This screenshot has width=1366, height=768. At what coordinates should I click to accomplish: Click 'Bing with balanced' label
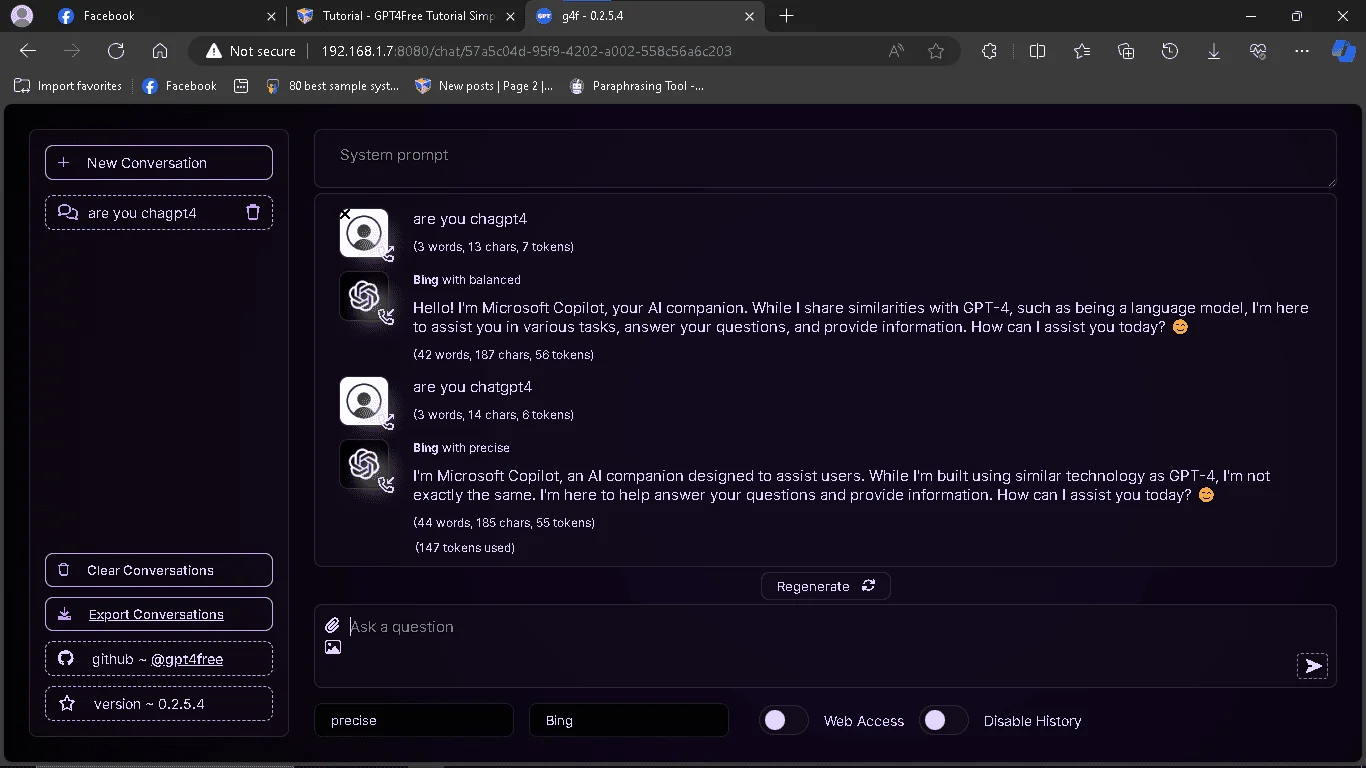coord(467,280)
